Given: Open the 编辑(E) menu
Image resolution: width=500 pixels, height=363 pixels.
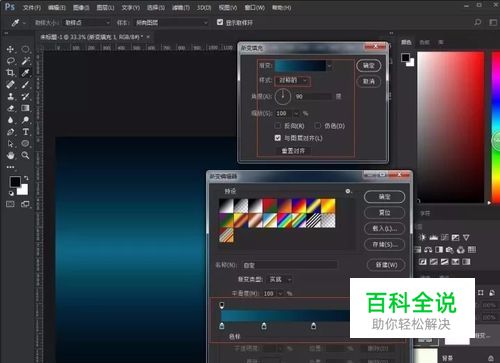Looking at the screenshot, I should (57, 7).
